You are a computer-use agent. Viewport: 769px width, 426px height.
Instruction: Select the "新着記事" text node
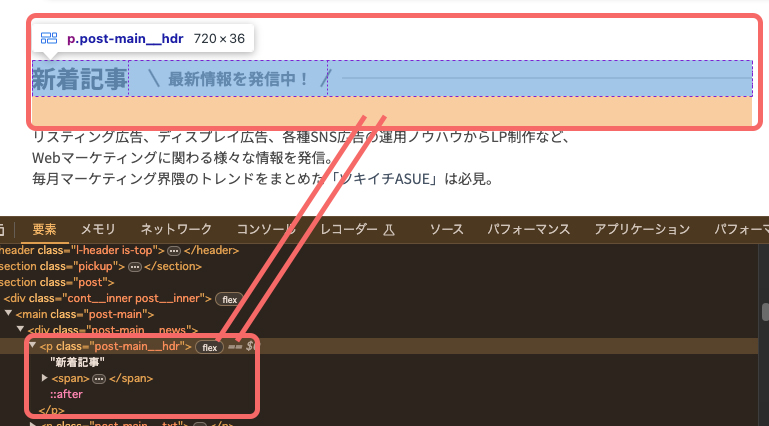point(77,362)
